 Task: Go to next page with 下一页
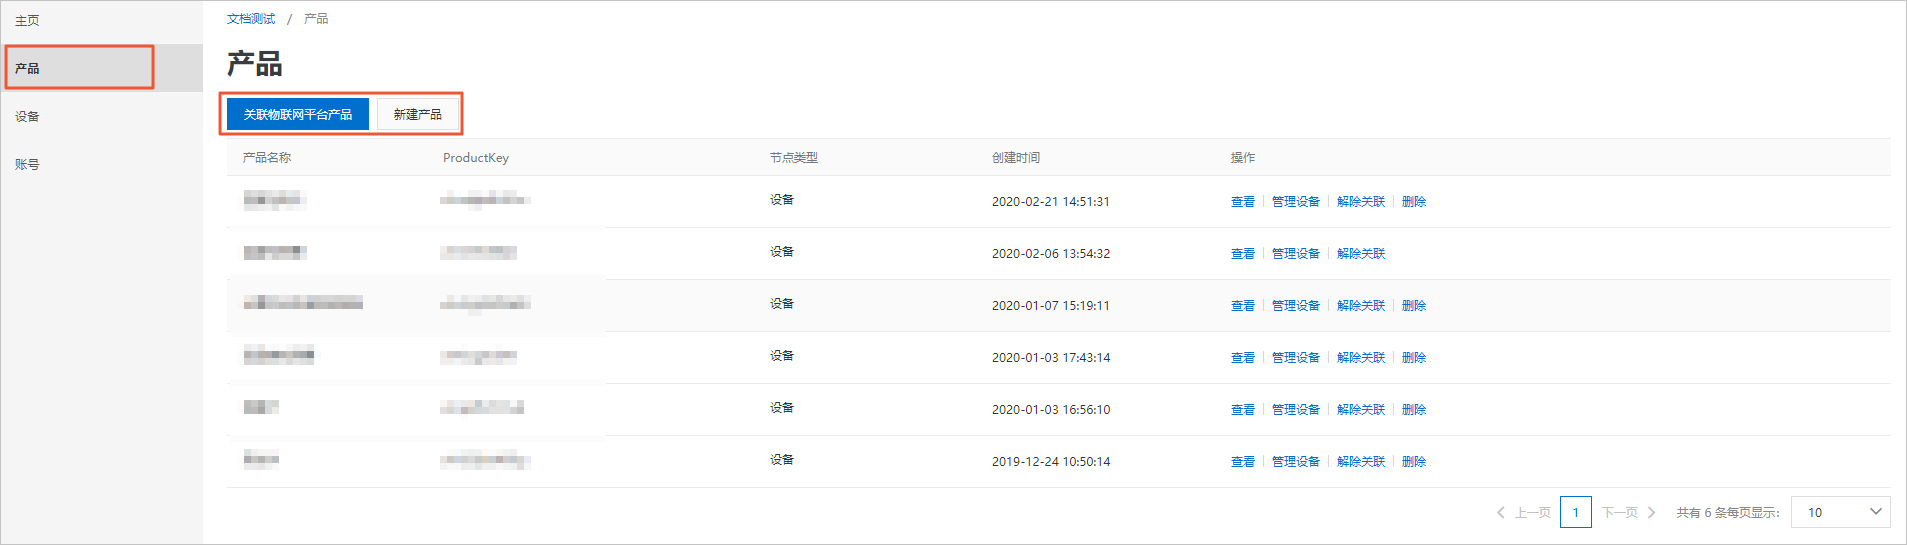tap(1629, 512)
